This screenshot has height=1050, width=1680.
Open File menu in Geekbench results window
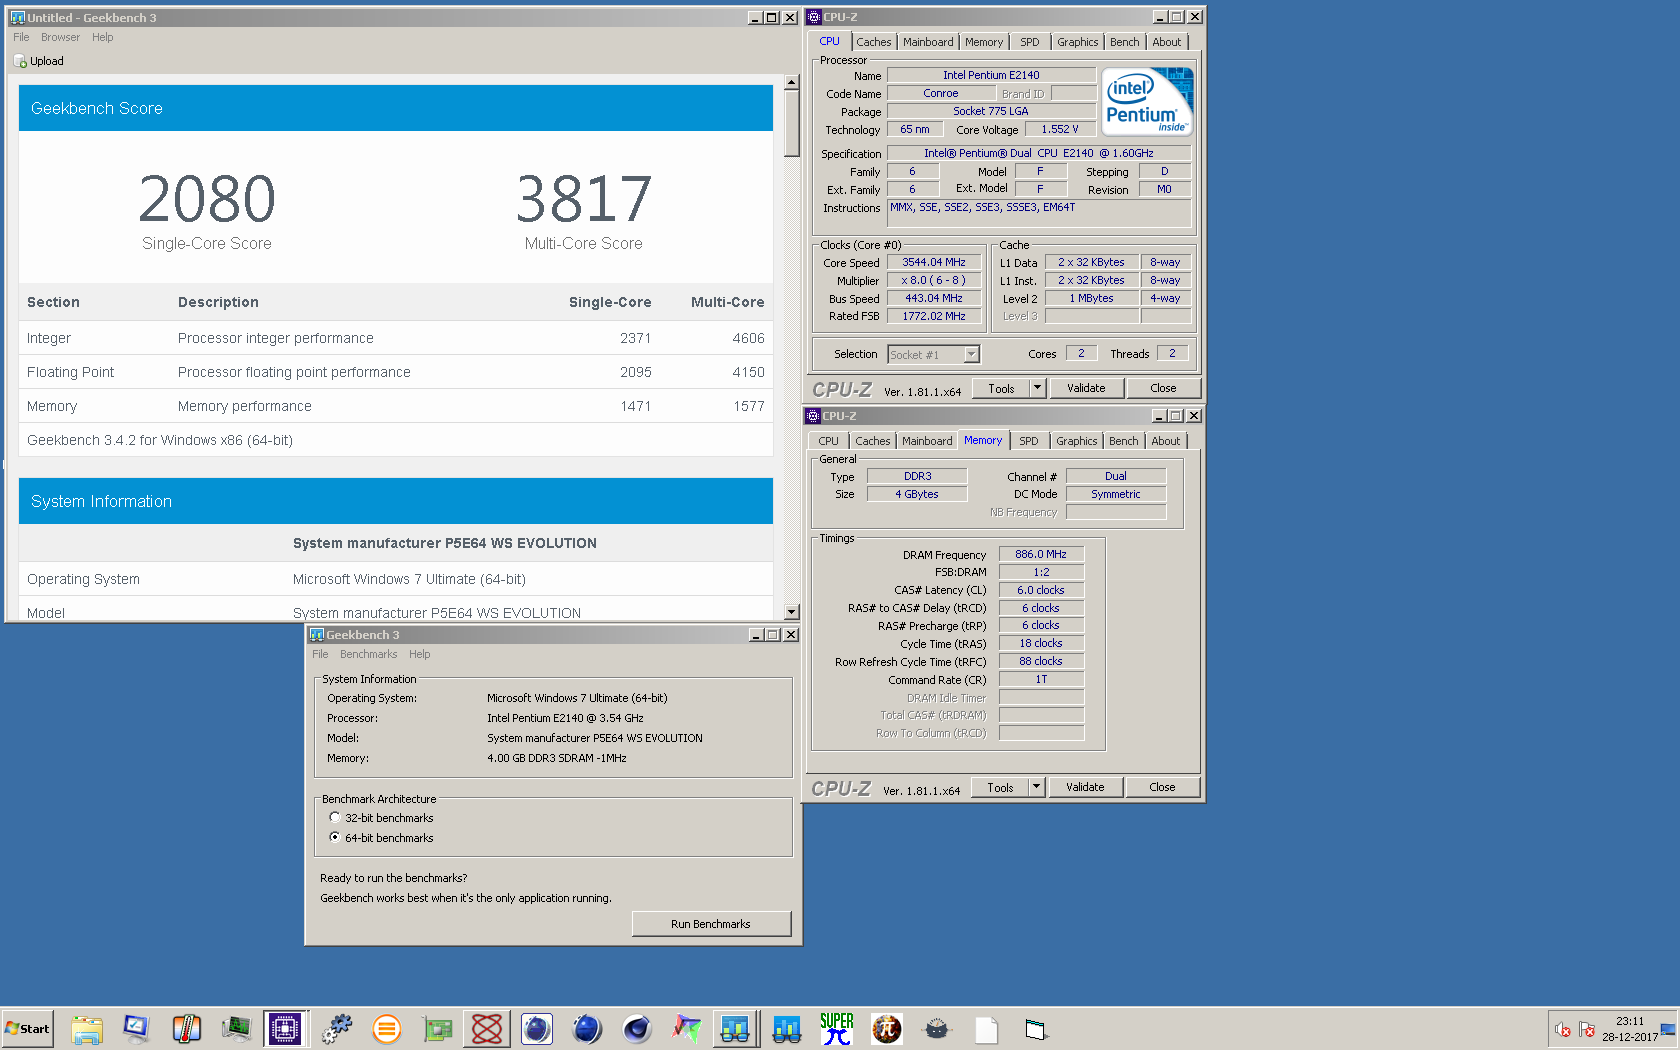coord(21,37)
